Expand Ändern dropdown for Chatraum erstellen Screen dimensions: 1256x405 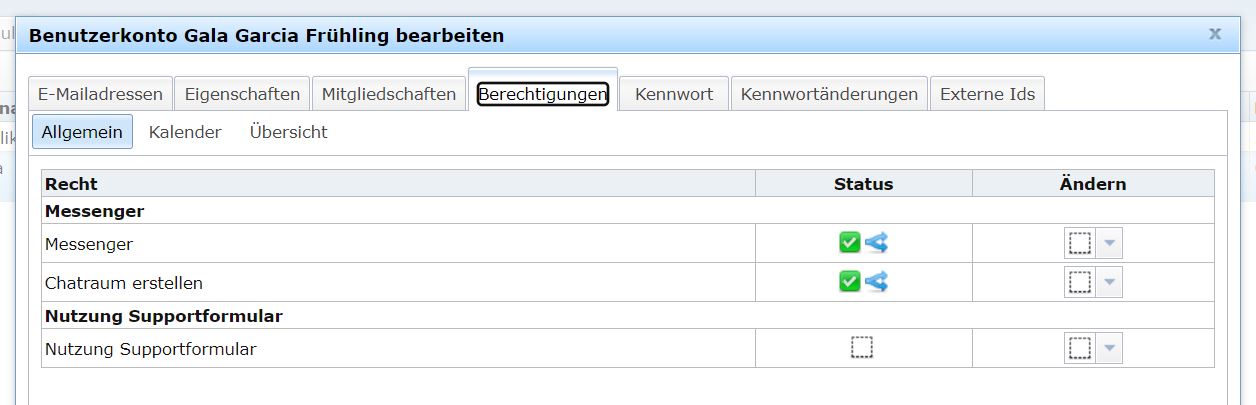[x=1109, y=282]
